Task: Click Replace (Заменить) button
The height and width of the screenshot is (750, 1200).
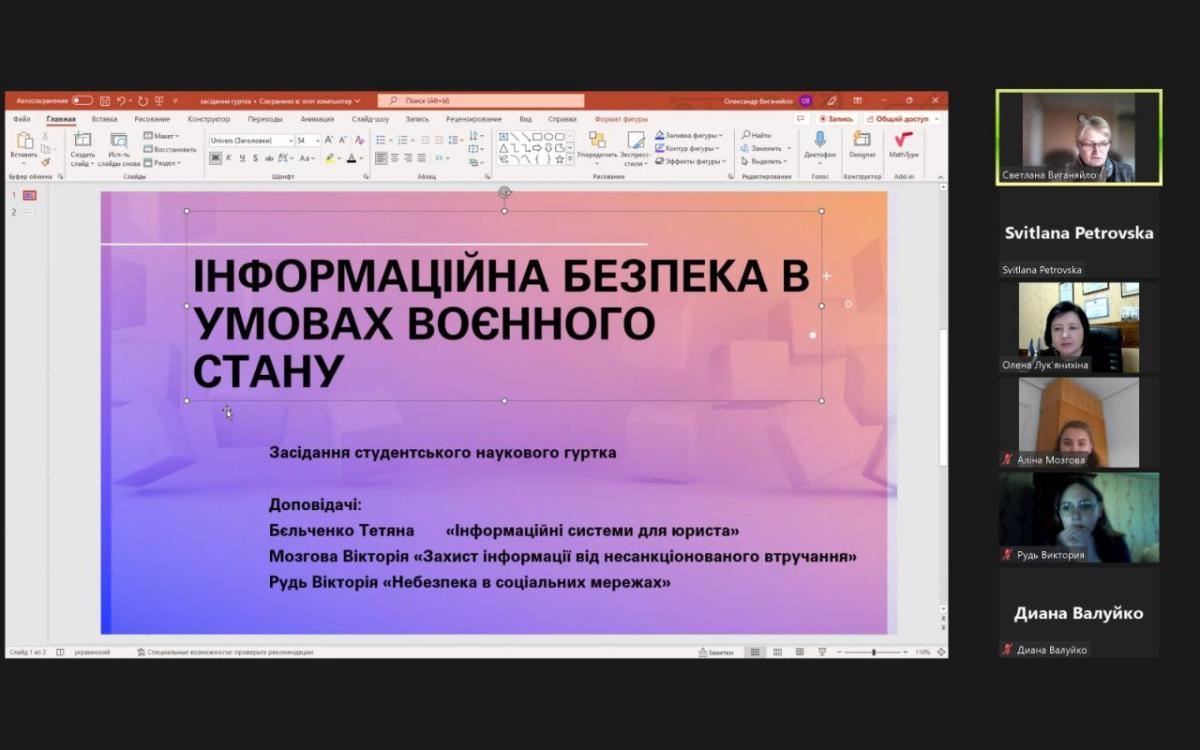Action: point(765,148)
